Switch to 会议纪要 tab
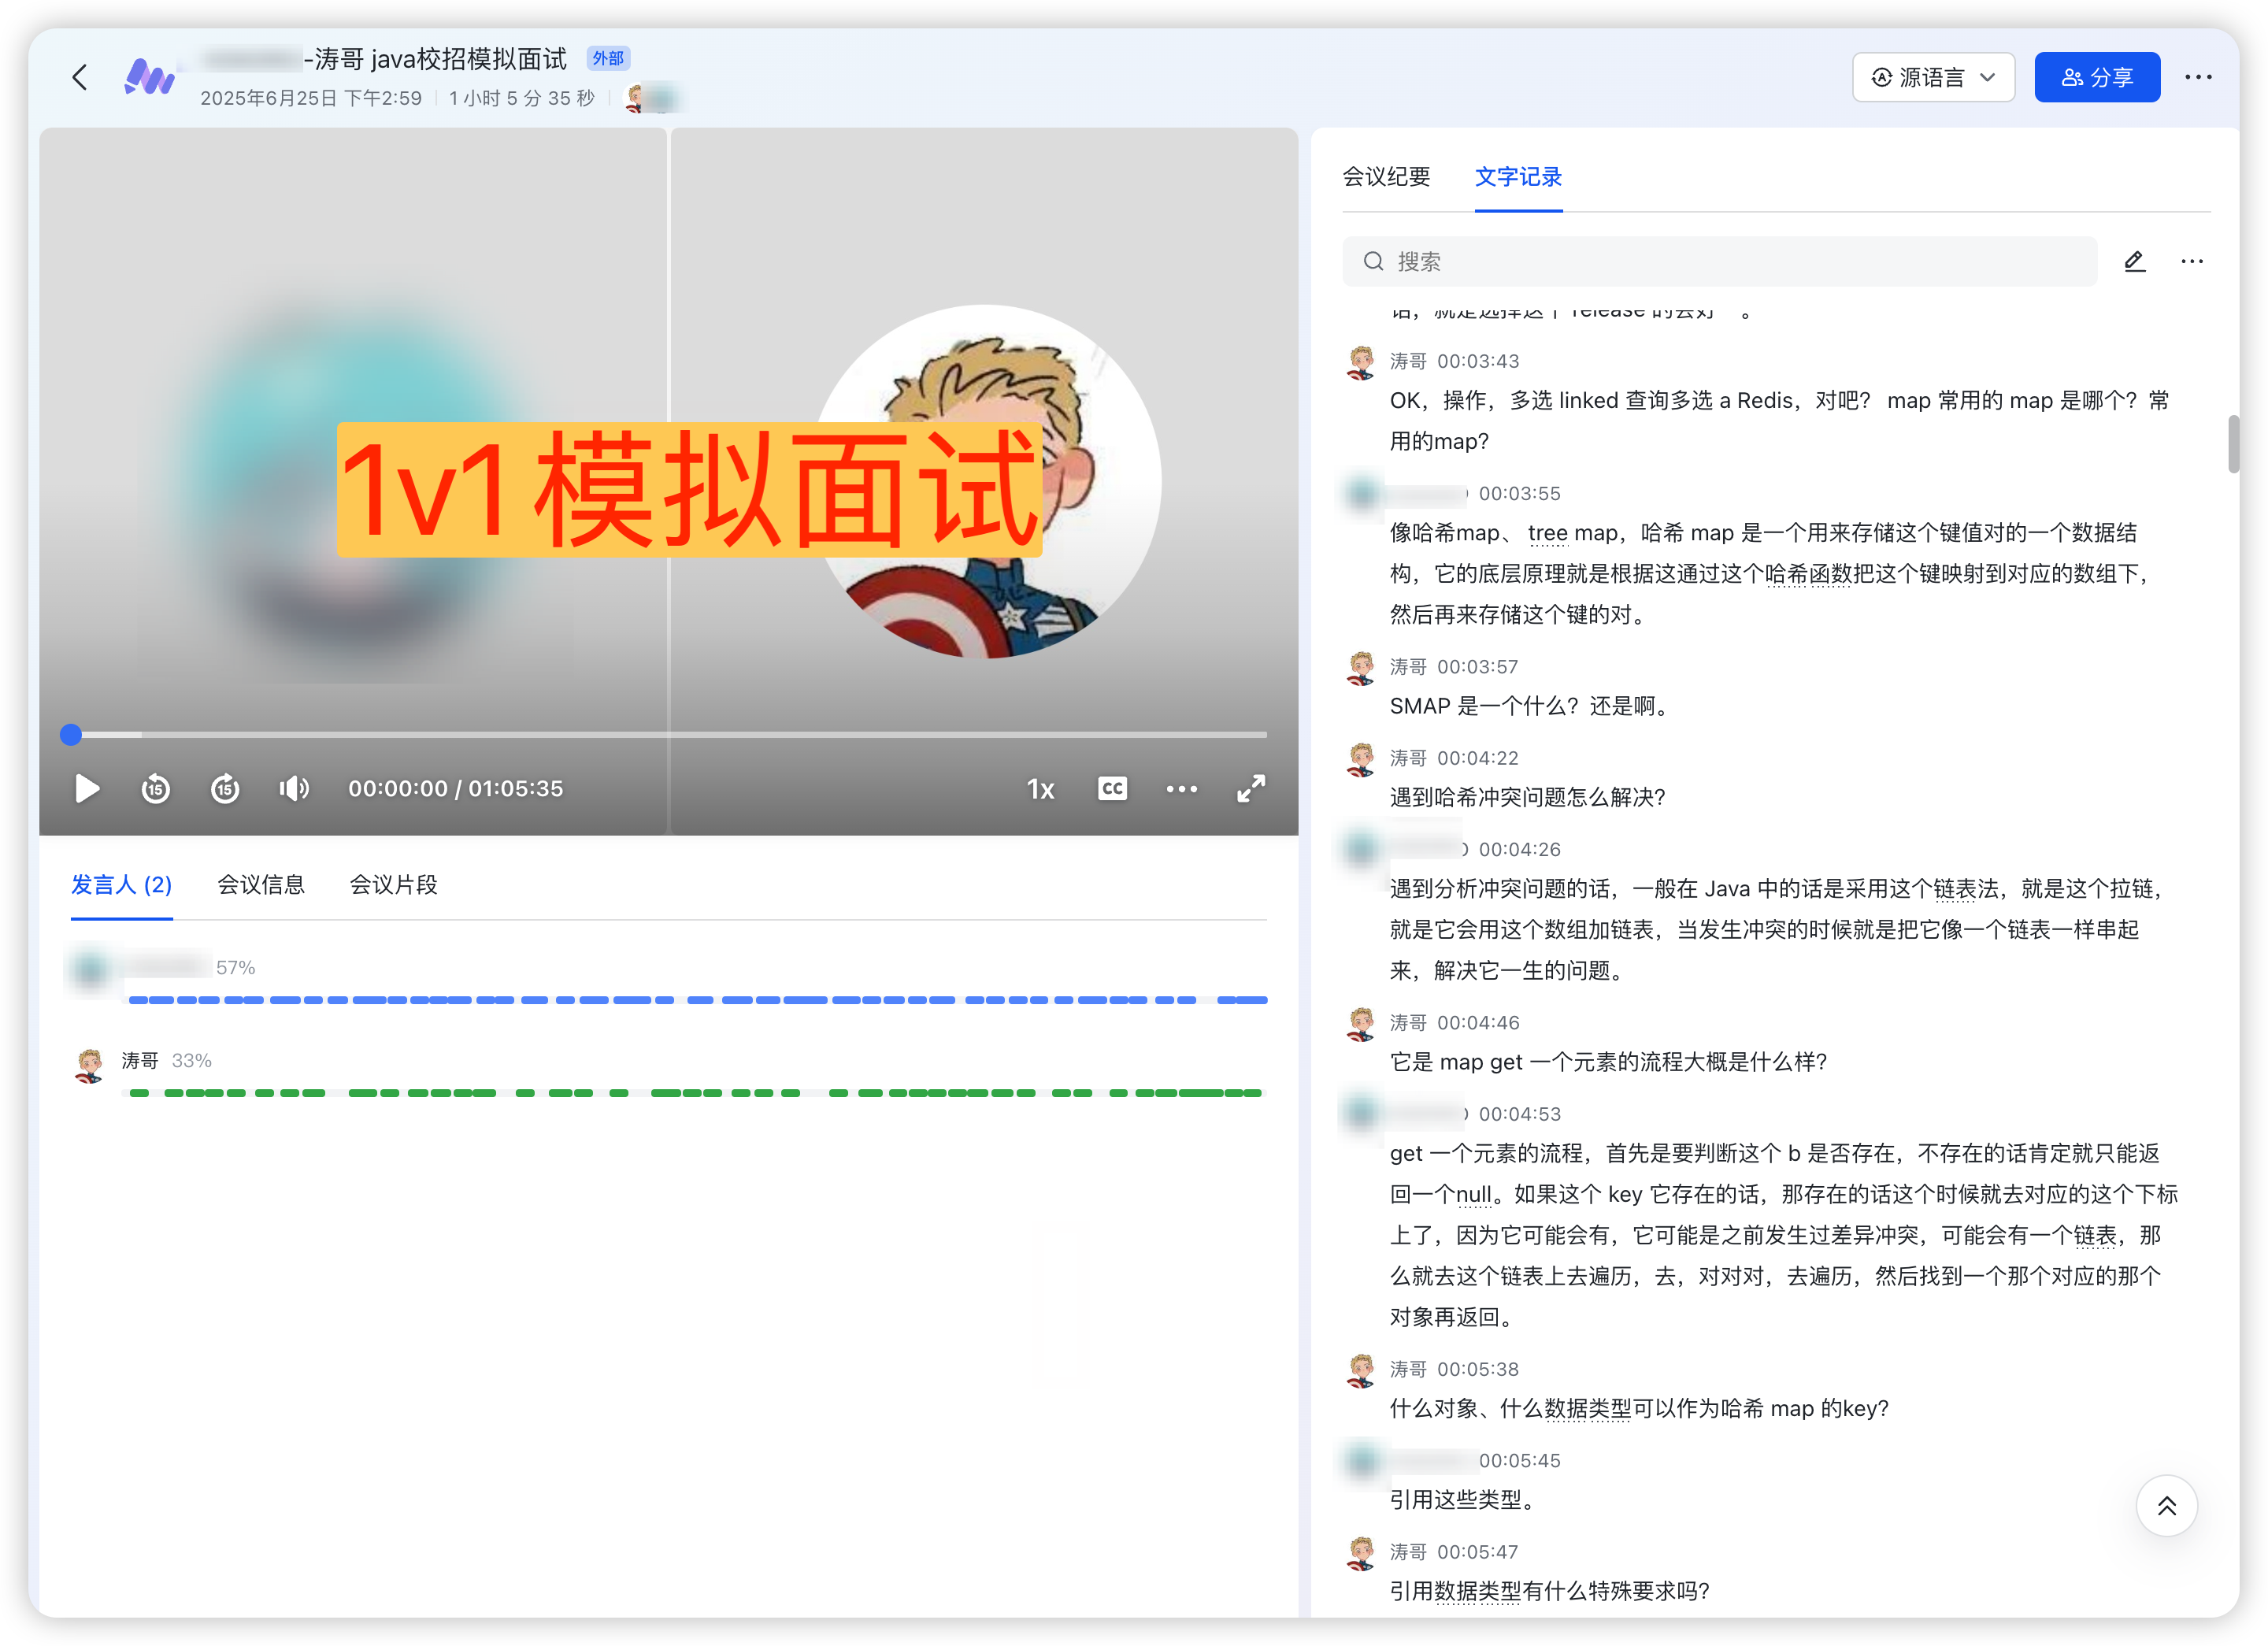The height and width of the screenshot is (1646, 2268). [1386, 177]
